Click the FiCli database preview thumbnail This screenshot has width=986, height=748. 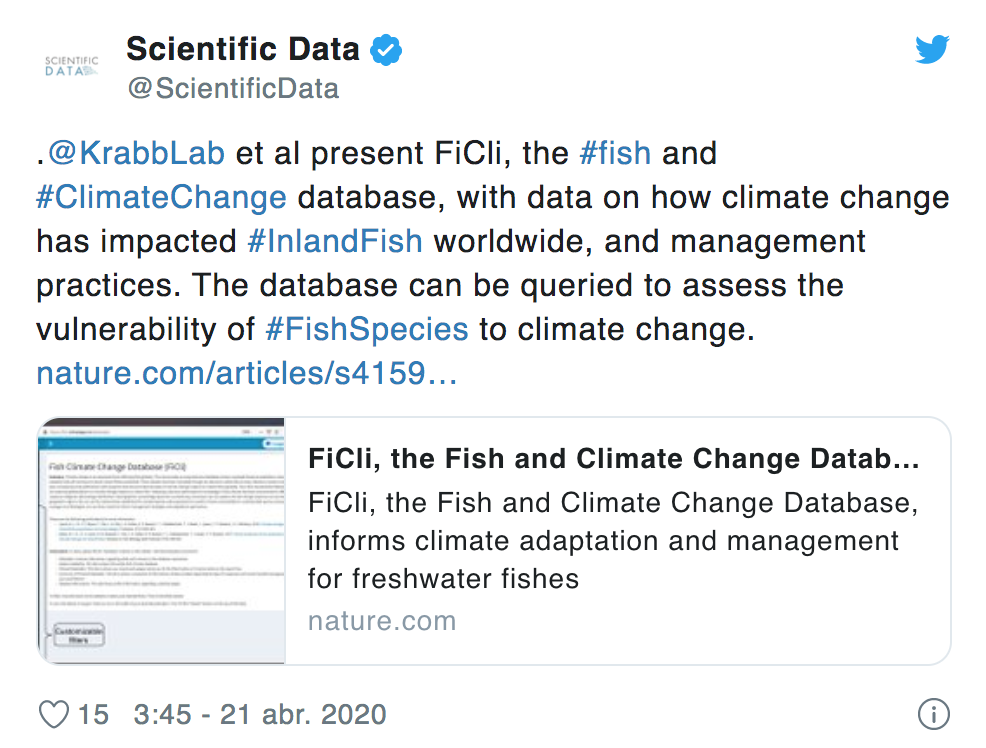coord(161,540)
